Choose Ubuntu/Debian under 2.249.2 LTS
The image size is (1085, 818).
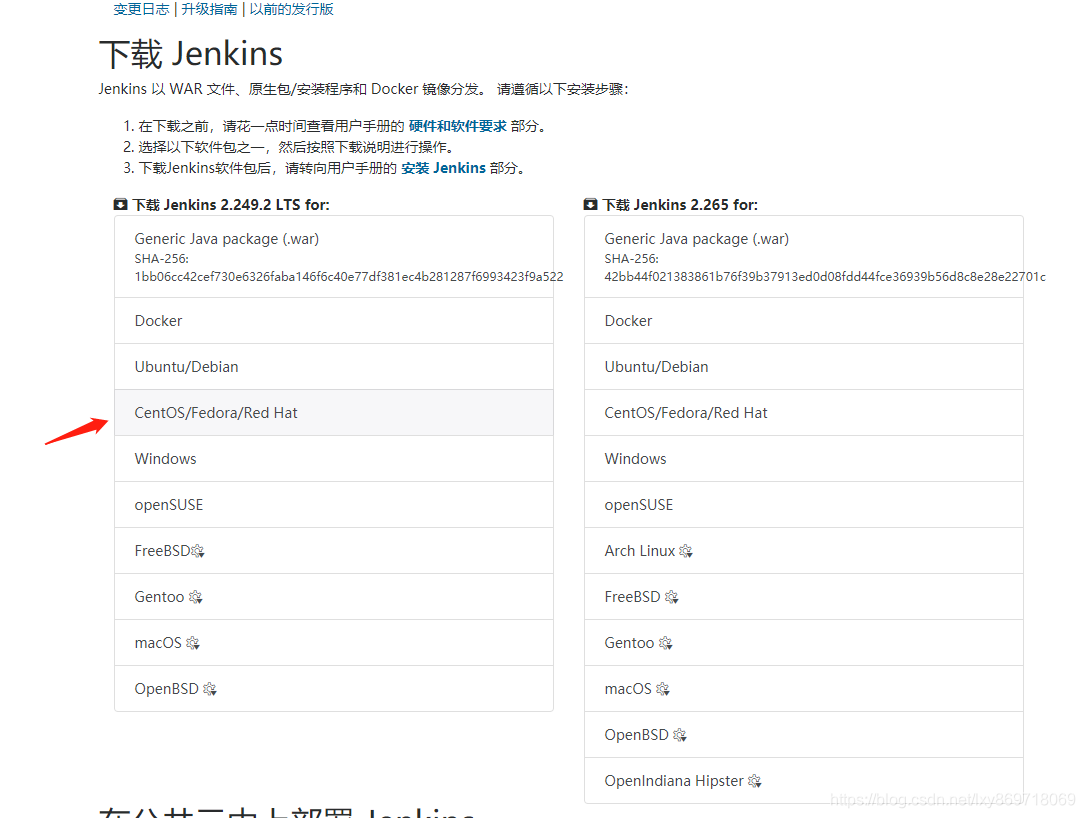(x=334, y=367)
